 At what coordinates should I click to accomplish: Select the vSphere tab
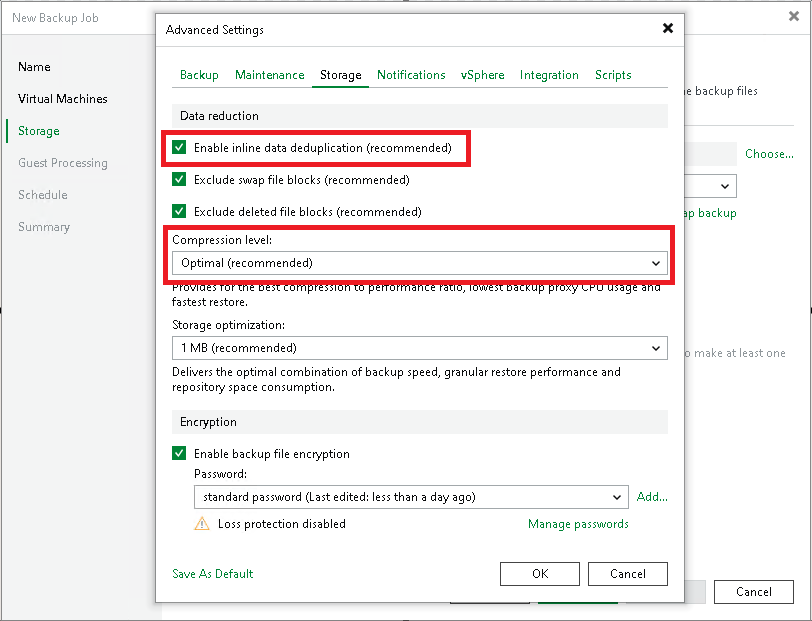coord(482,75)
